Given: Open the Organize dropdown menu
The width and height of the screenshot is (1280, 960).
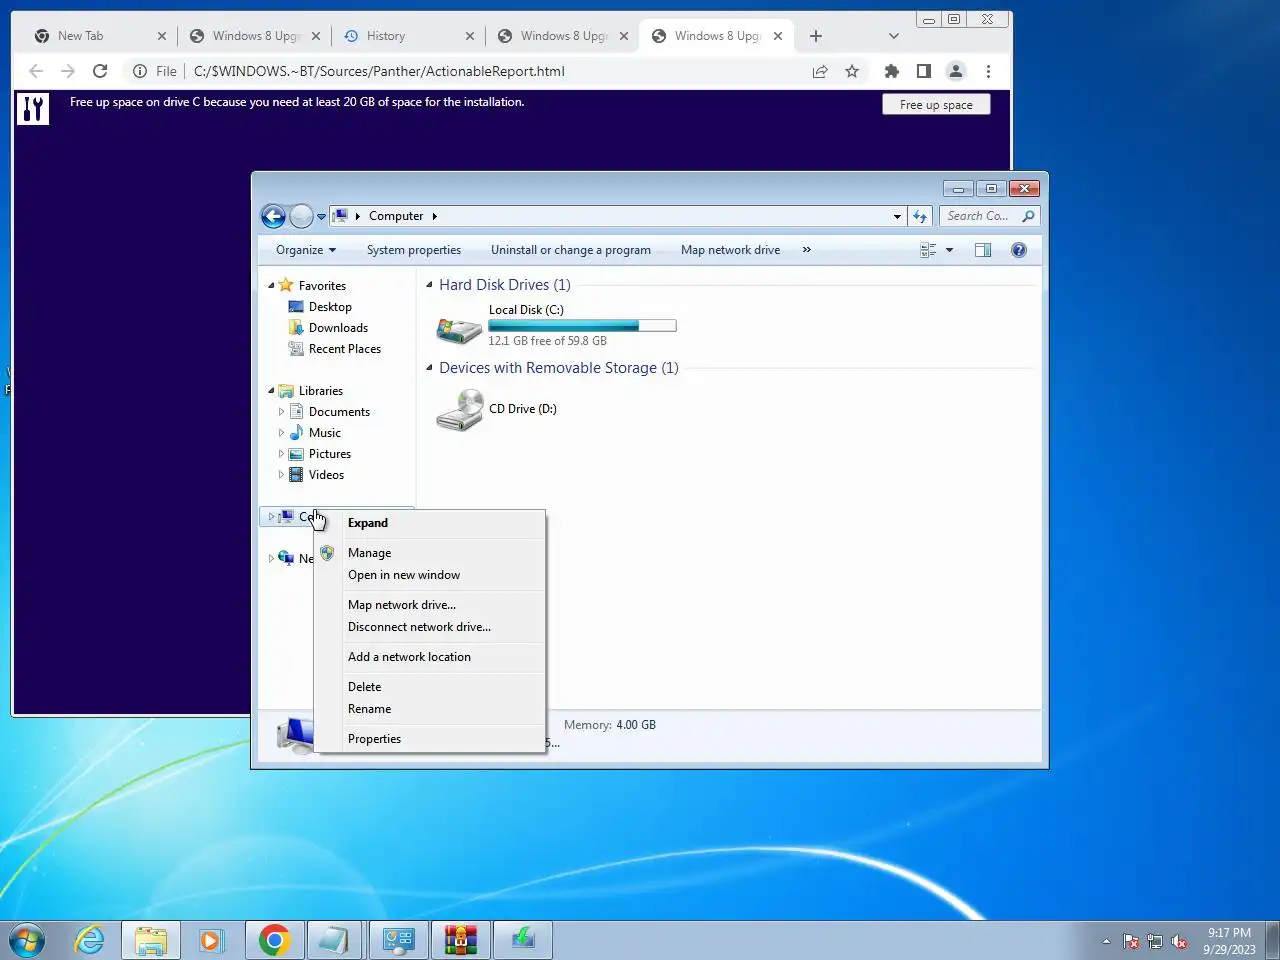Looking at the screenshot, I should (x=306, y=250).
